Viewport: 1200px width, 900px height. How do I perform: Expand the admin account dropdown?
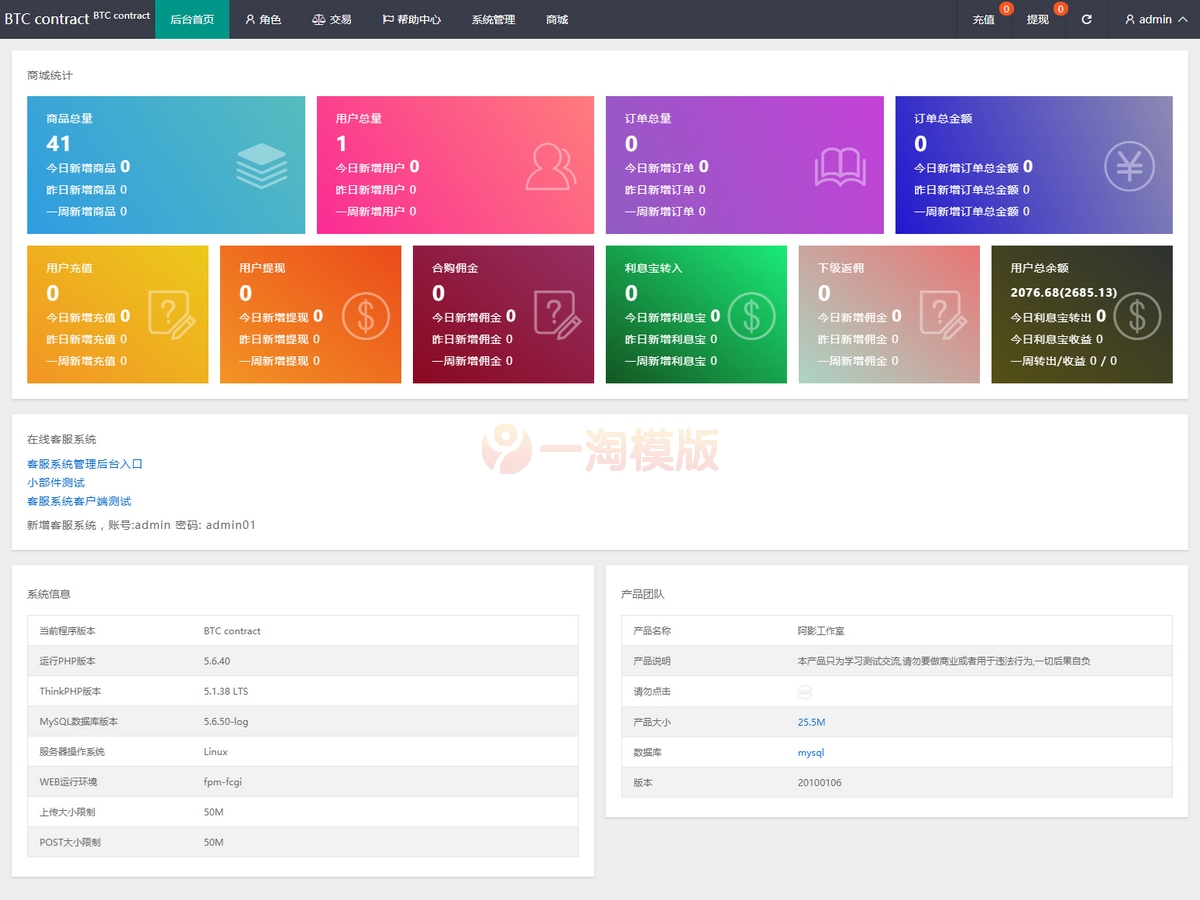(x=1155, y=19)
